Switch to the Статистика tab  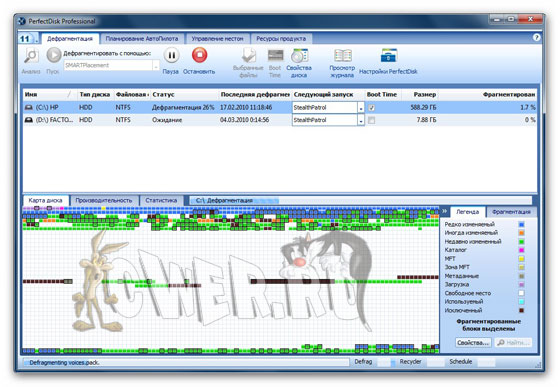coord(161,201)
